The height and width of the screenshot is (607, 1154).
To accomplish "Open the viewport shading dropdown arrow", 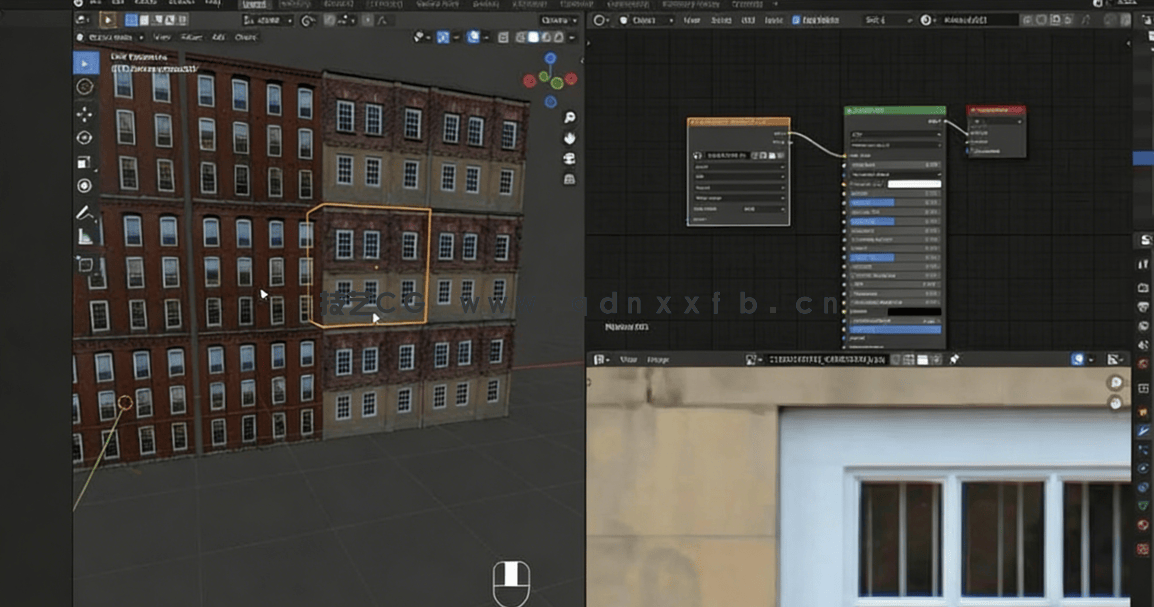I will point(573,38).
